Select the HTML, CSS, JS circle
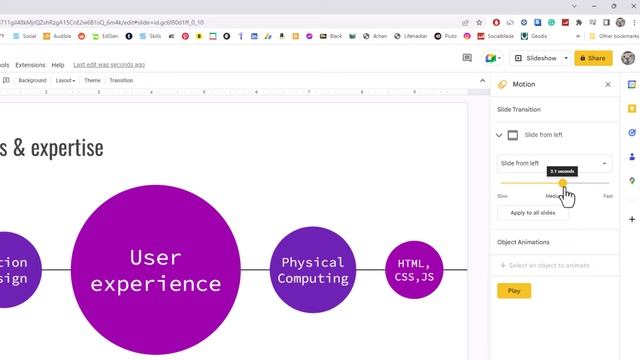Viewport: 640px width, 360px height. click(x=414, y=270)
